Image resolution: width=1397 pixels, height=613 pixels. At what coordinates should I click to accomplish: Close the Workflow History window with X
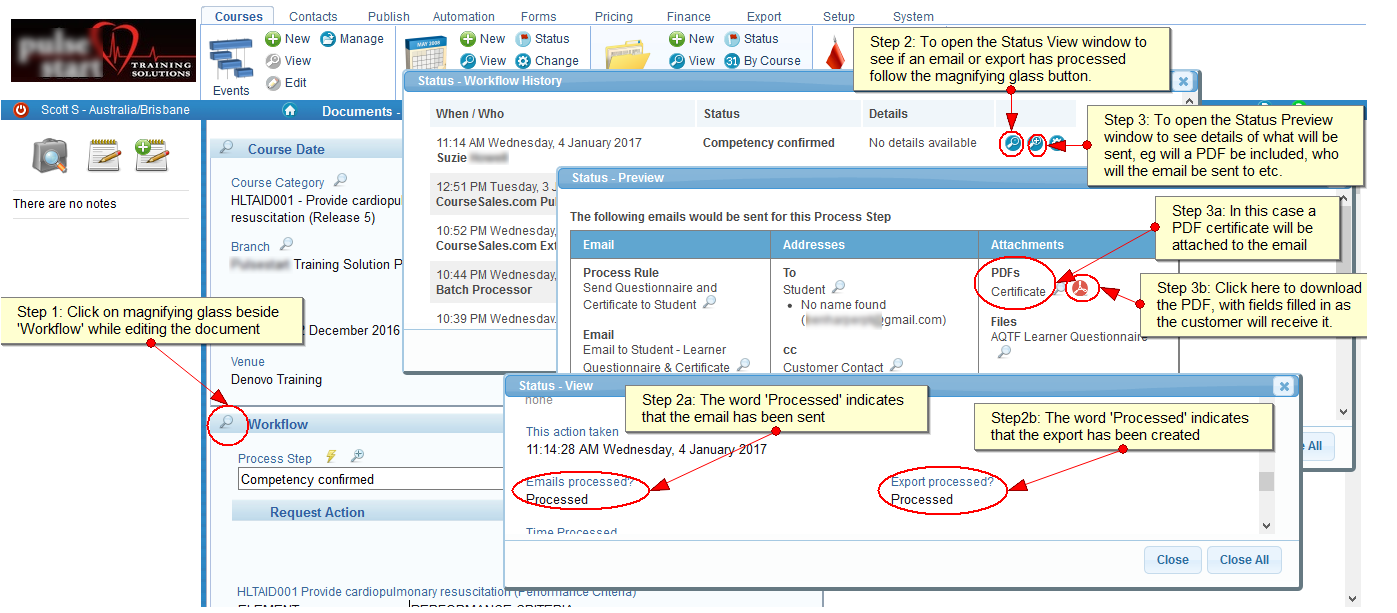click(x=1183, y=82)
